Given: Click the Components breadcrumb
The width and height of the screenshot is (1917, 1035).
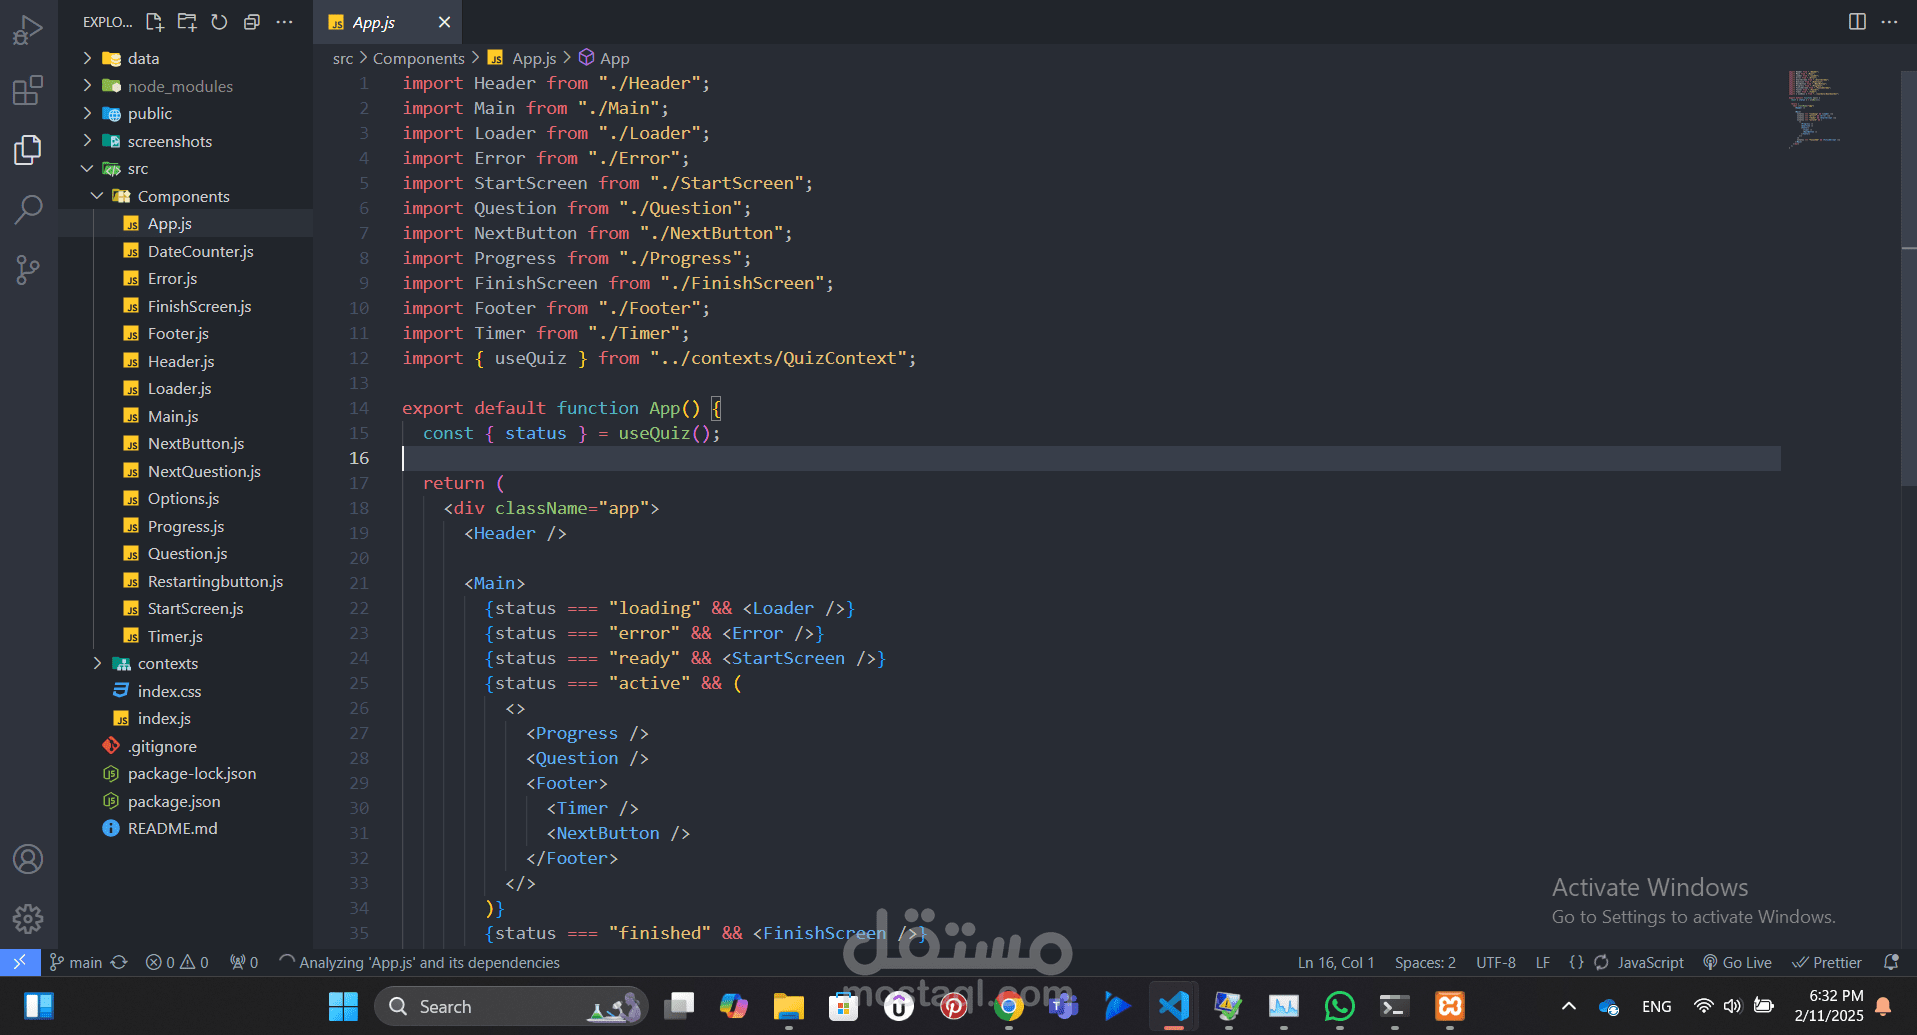Looking at the screenshot, I should click(x=418, y=59).
